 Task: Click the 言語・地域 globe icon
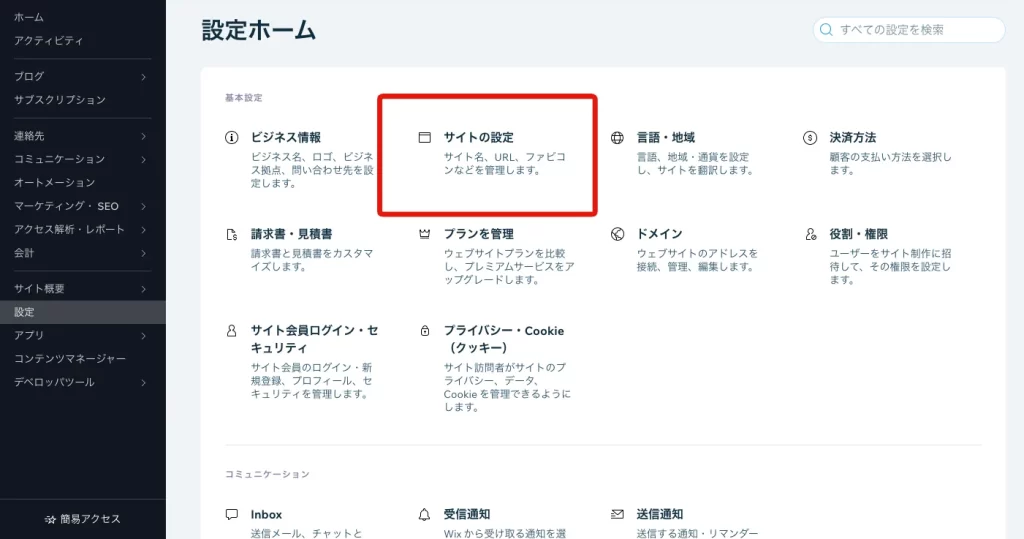tap(617, 138)
